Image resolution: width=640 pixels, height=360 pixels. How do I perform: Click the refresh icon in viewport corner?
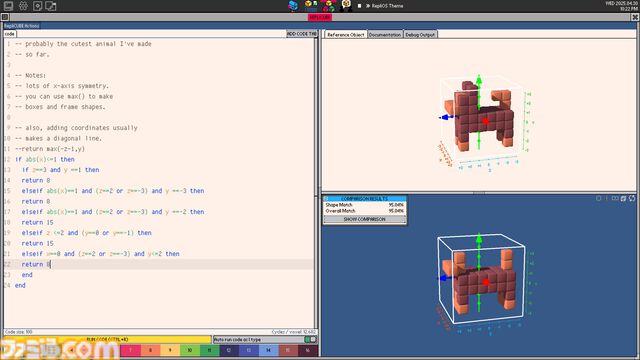click(x=632, y=198)
